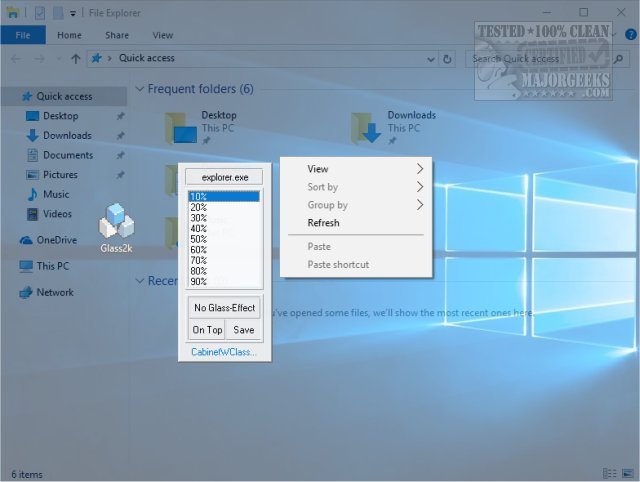Click the Glass2k desktop icon
Image resolution: width=640 pixels, height=482 pixels.
(x=117, y=228)
